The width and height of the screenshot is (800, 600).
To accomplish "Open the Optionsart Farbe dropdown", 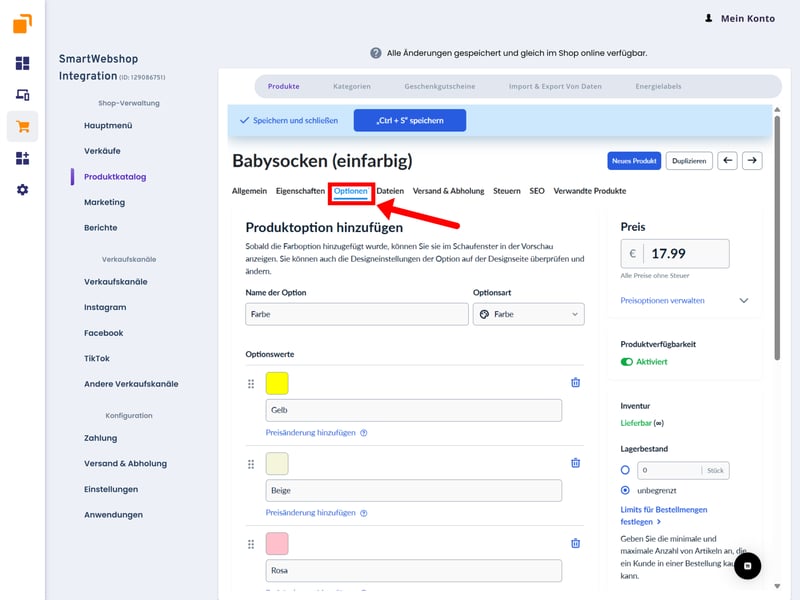I will [x=529, y=314].
